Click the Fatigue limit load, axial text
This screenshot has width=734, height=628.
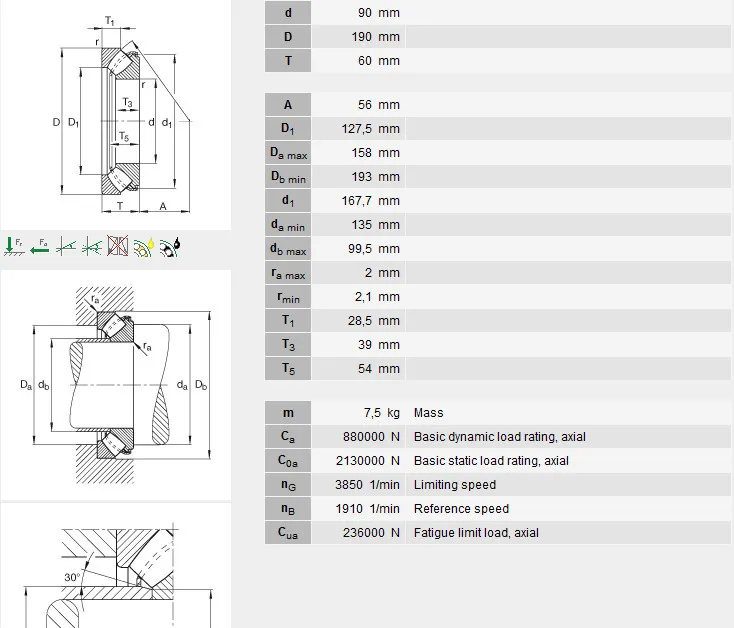(476, 533)
